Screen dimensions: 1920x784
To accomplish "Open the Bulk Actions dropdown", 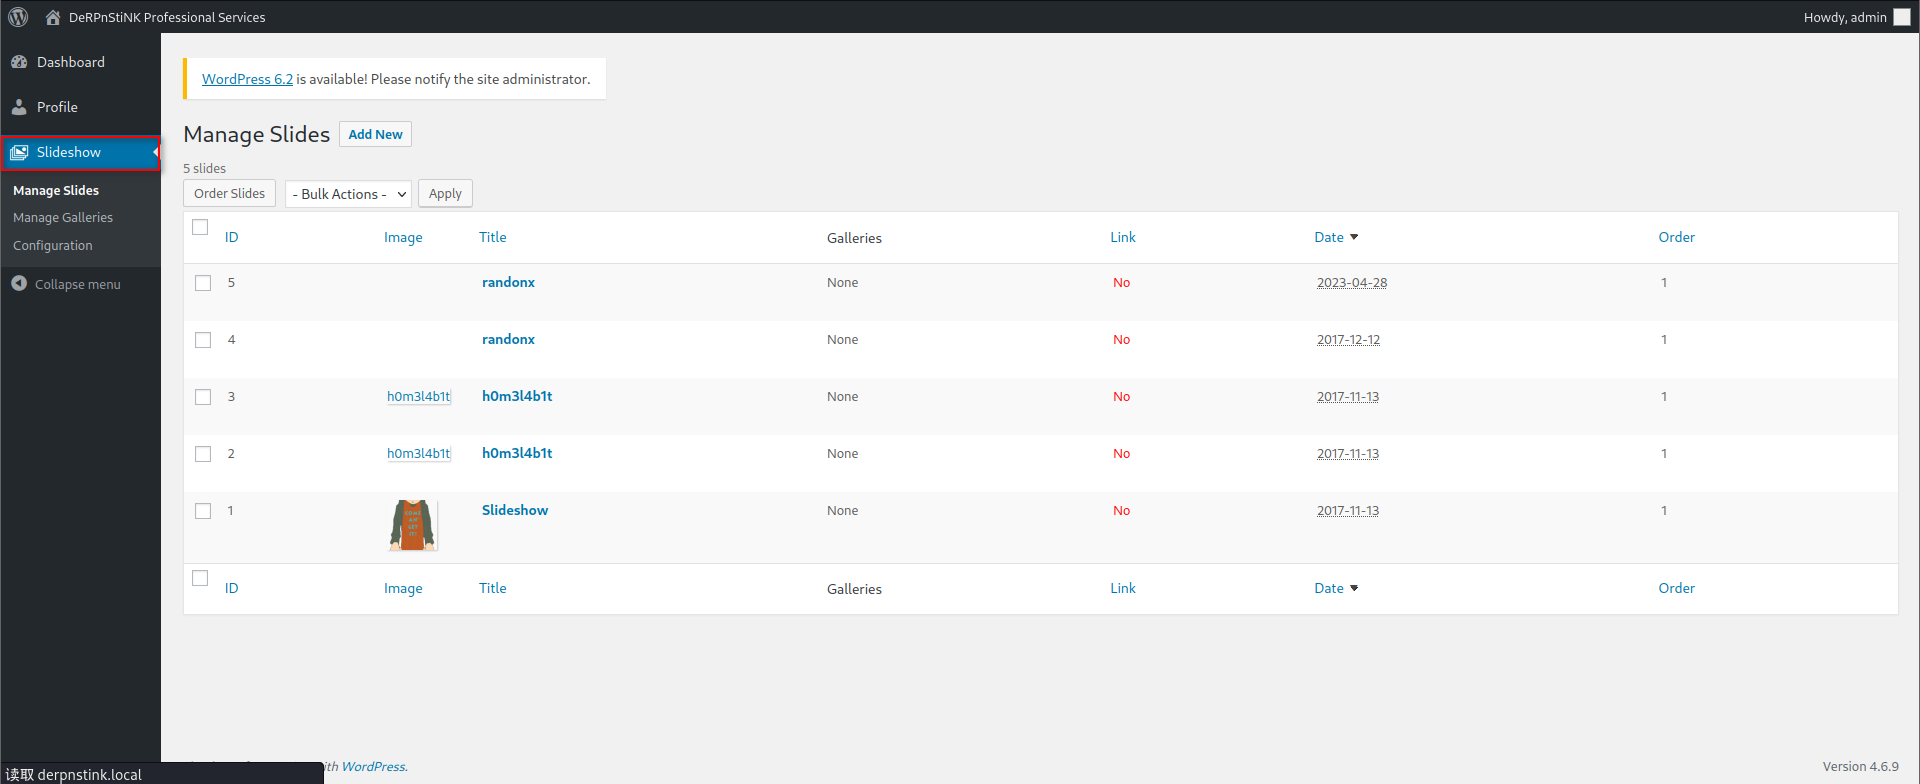I will tap(349, 194).
